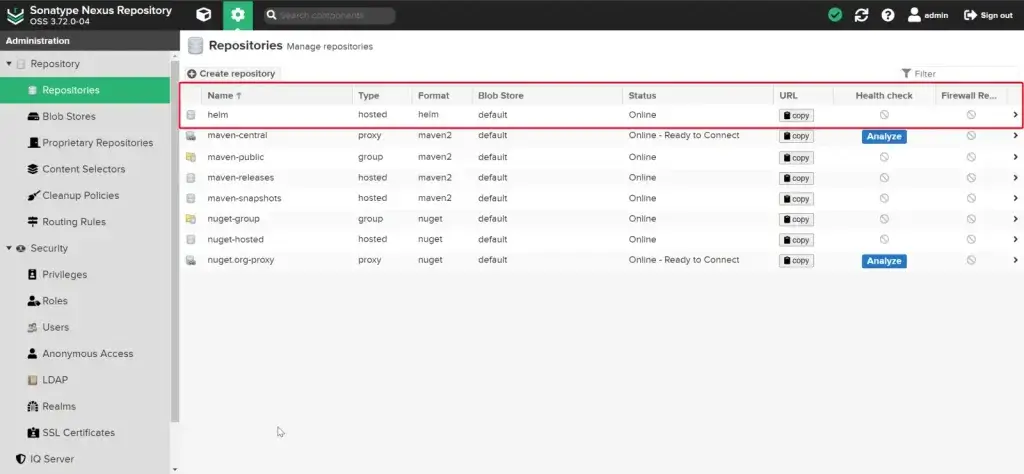
Task: Click the maven-snapshots repository name
Action: point(245,198)
